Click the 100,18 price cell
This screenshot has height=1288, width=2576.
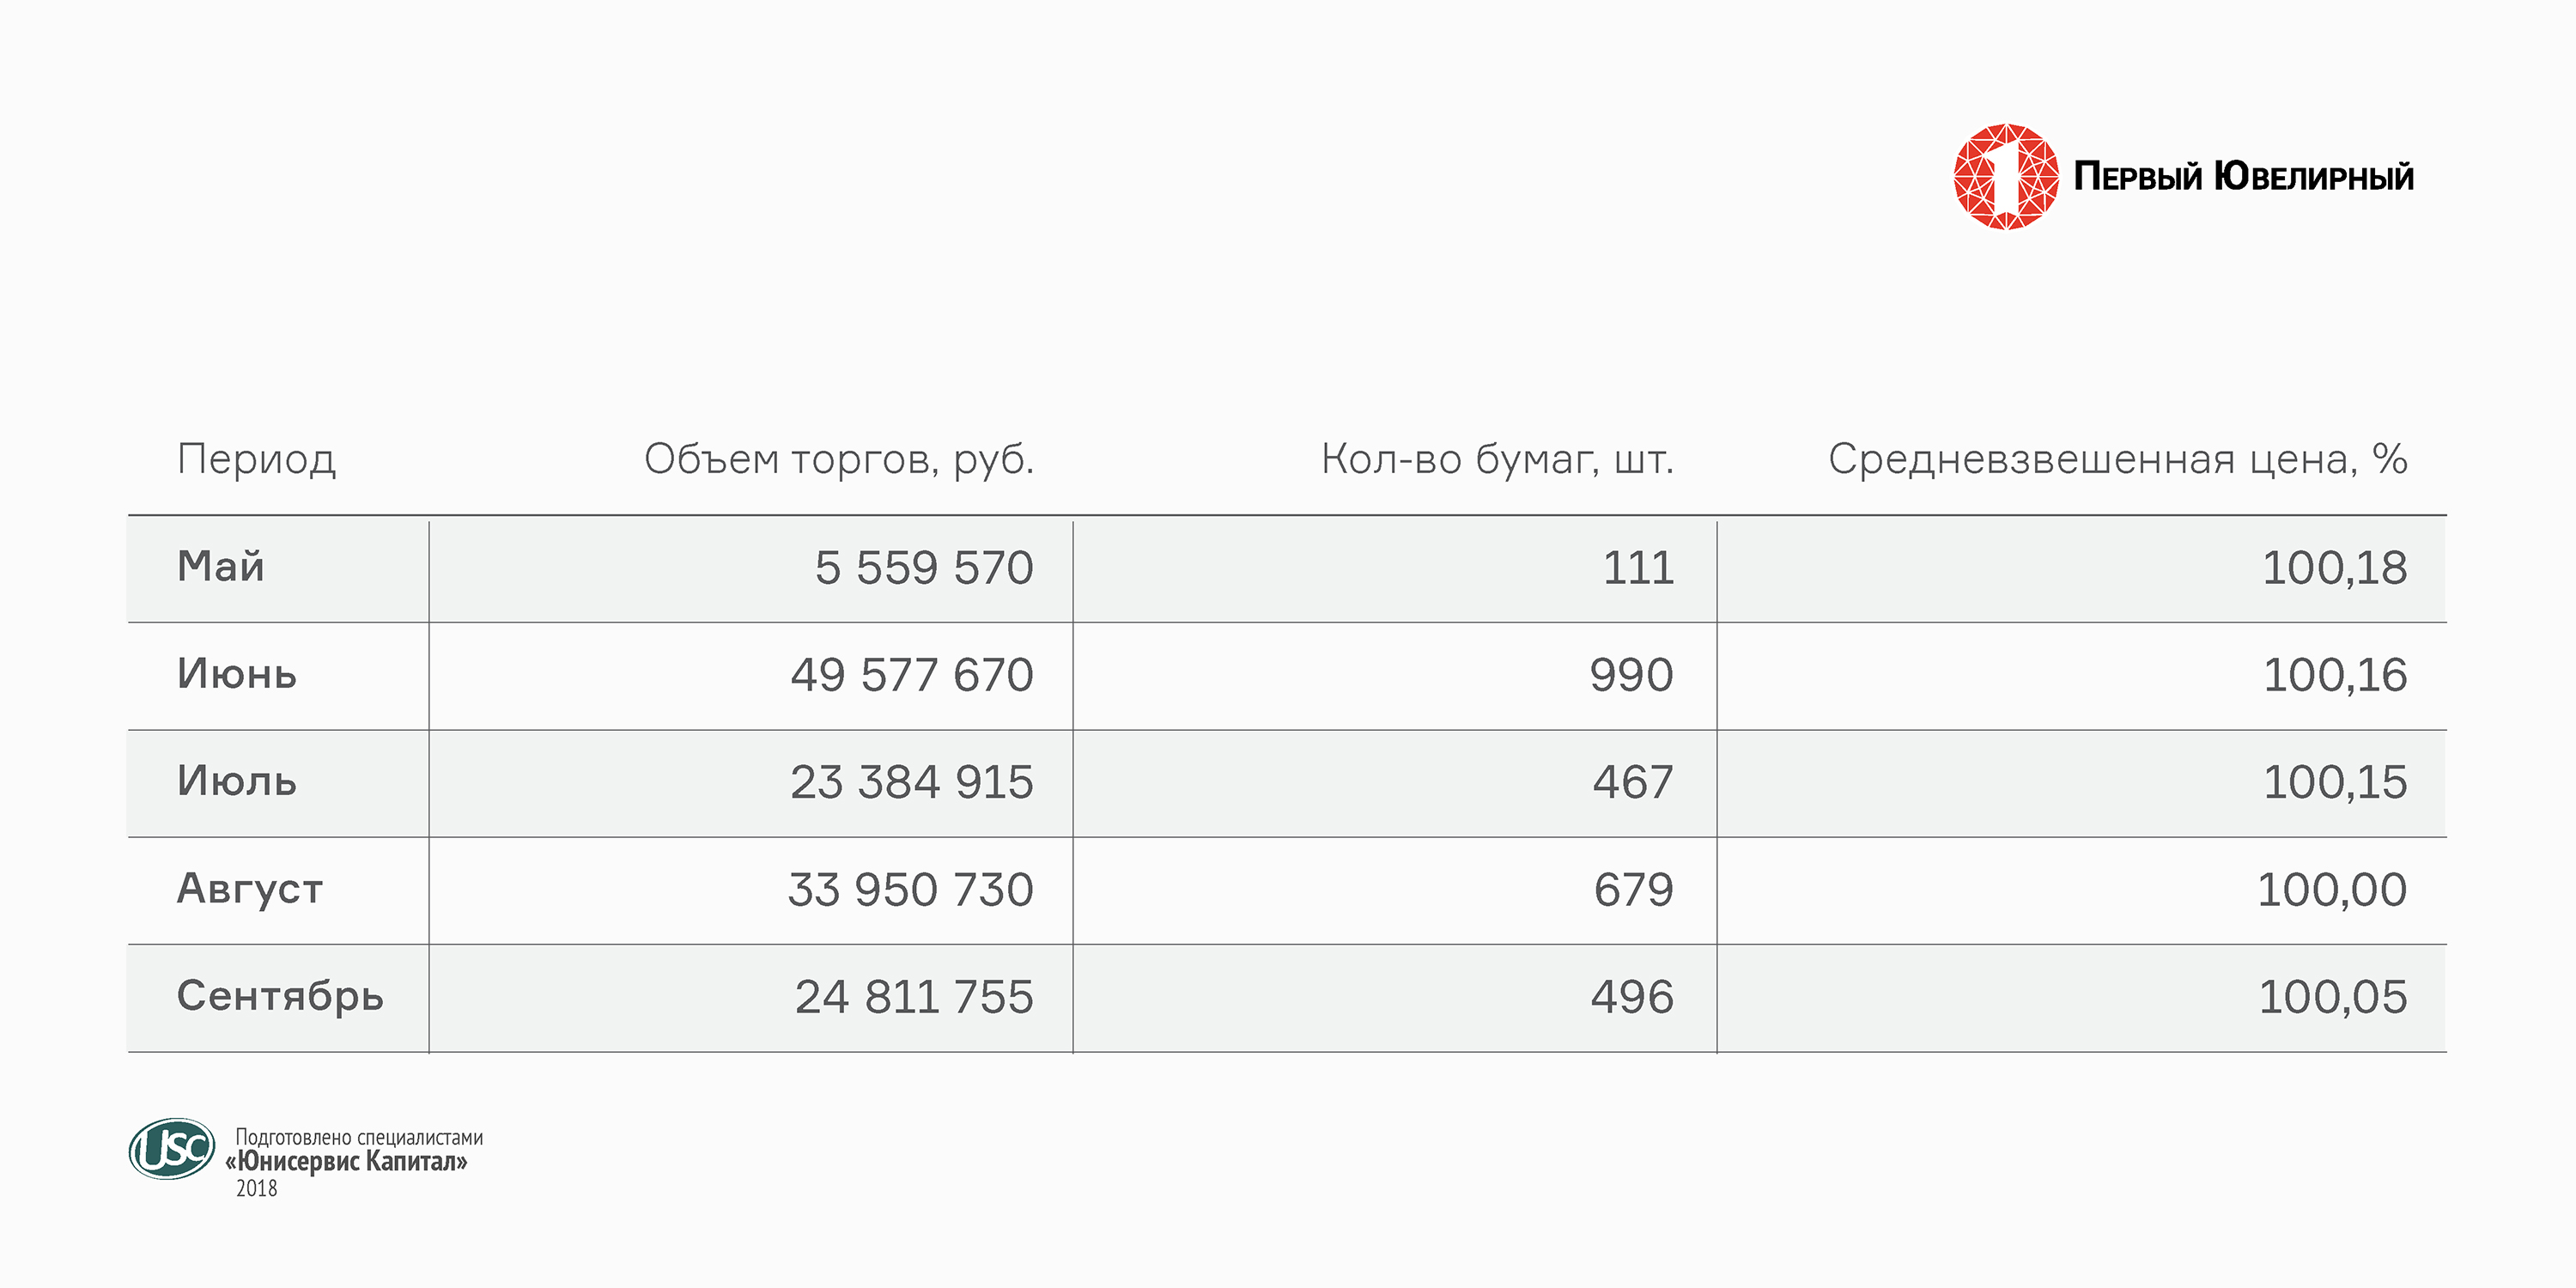[x=2334, y=568]
